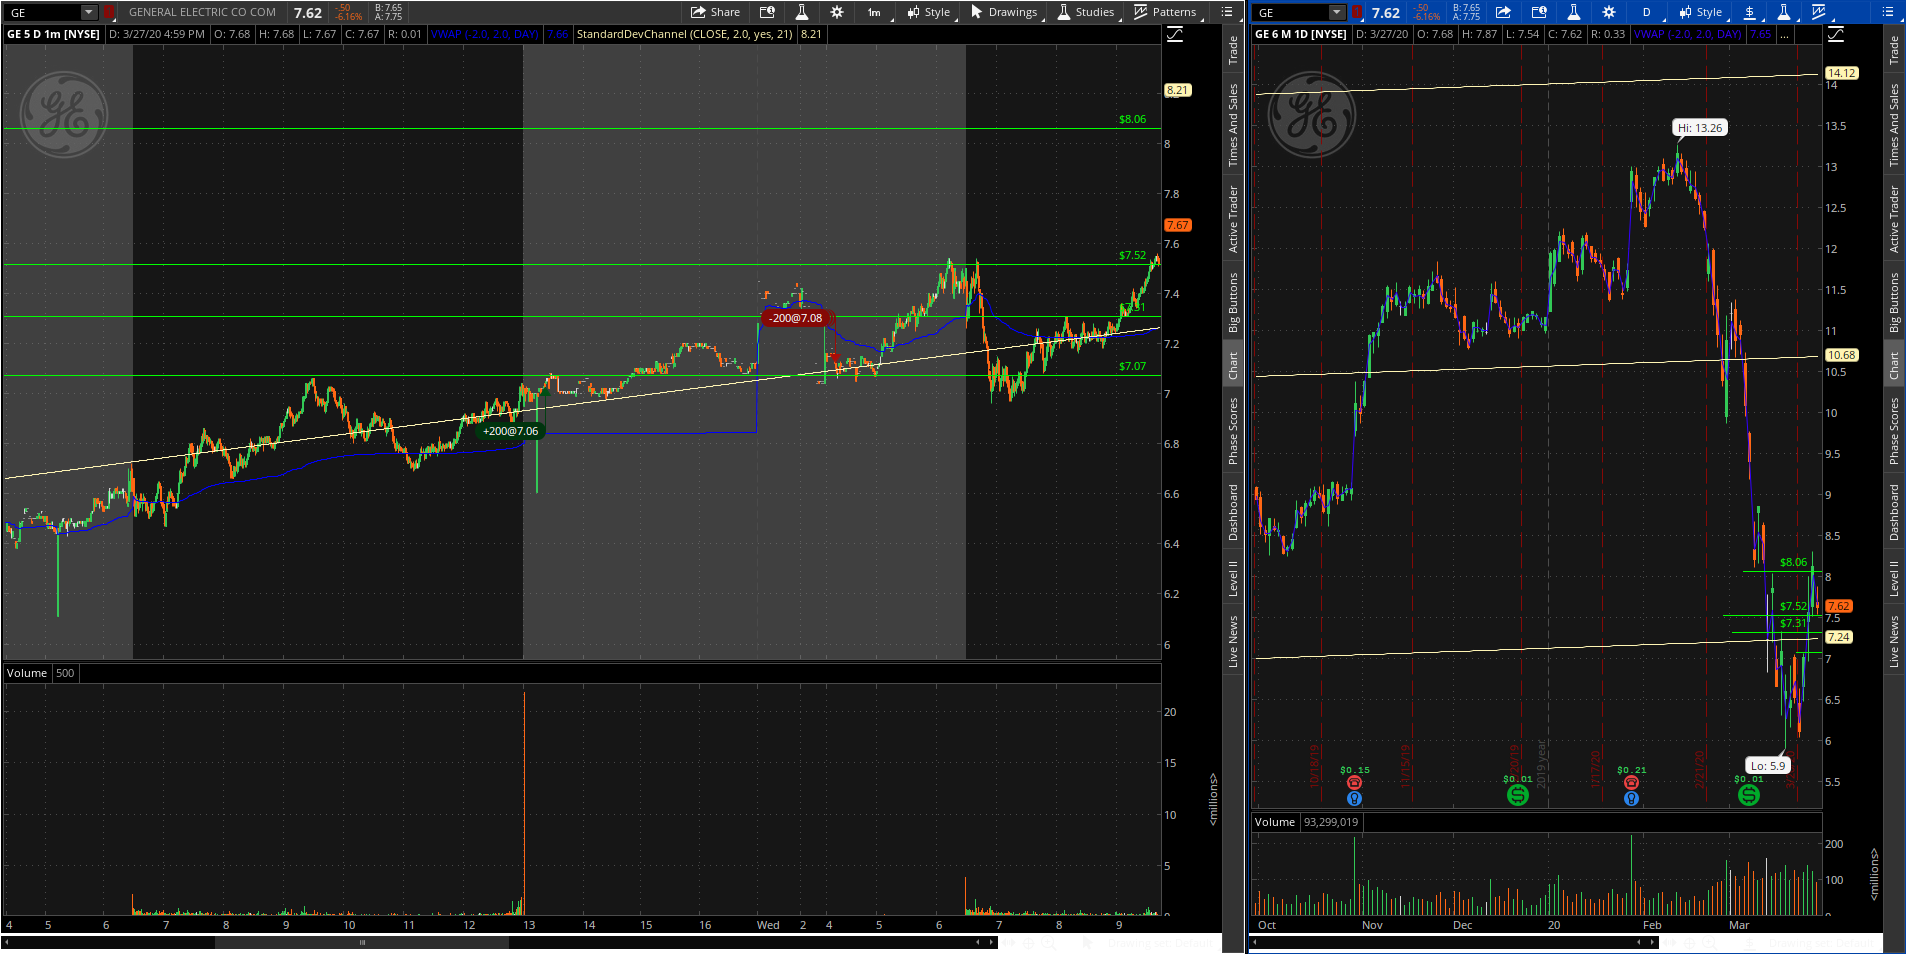Click the +200@7.06 order bubble
Image resolution: width=1906 pixels, height=954 pixels.
click(x=510, y=431)
